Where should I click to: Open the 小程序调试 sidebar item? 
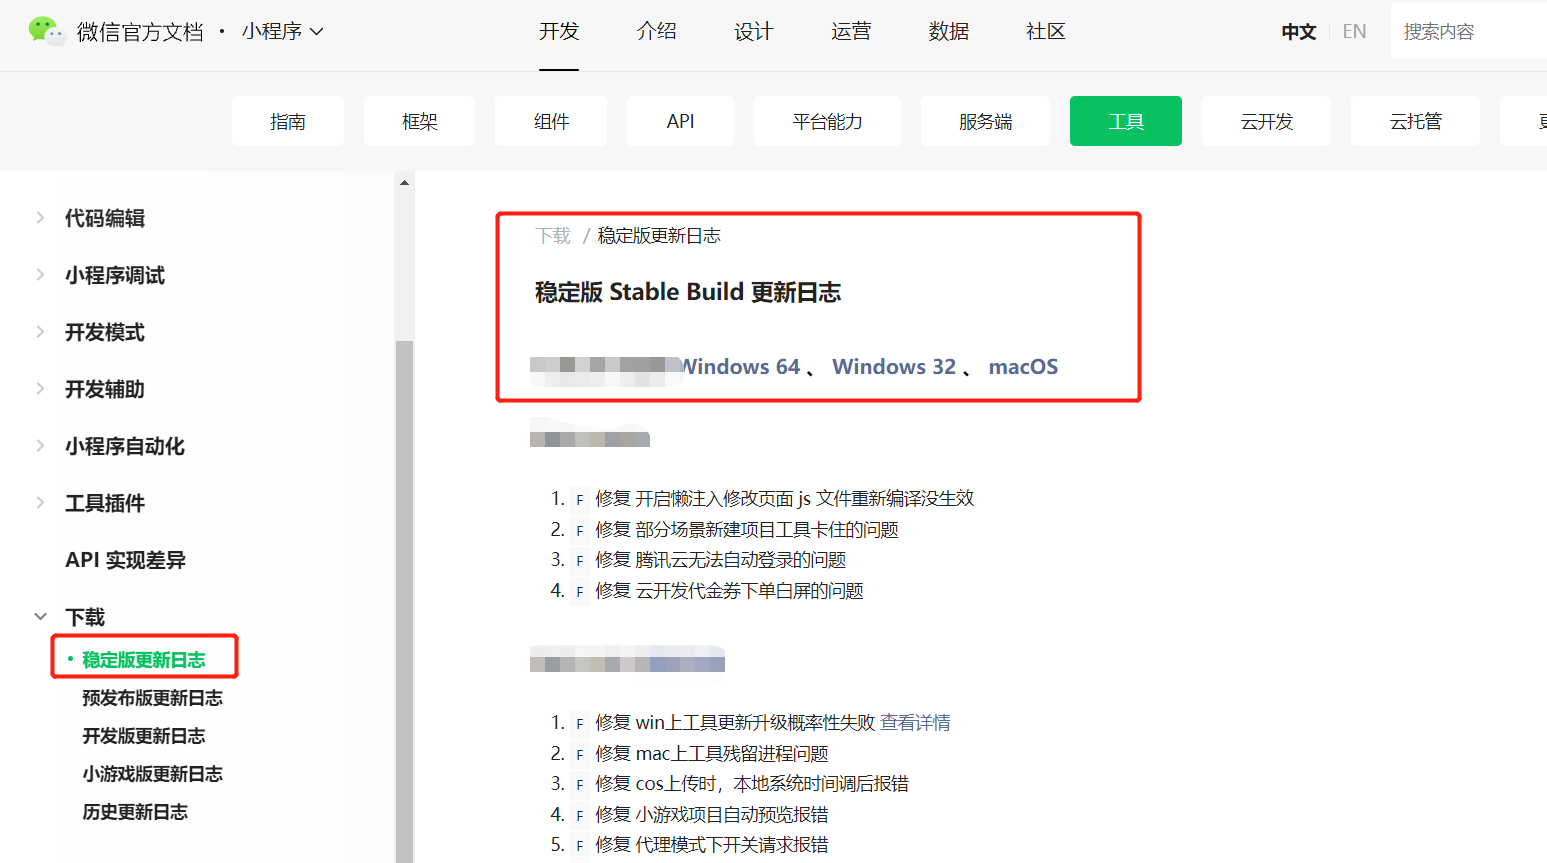[115, 275]
